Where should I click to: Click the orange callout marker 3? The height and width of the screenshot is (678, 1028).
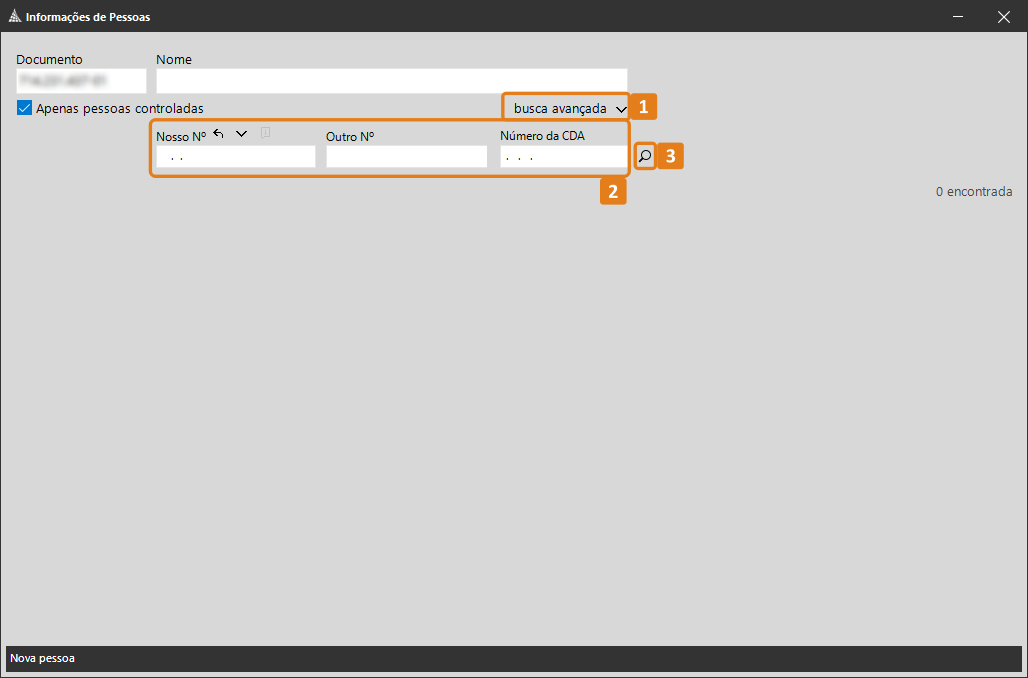point(671,156)
